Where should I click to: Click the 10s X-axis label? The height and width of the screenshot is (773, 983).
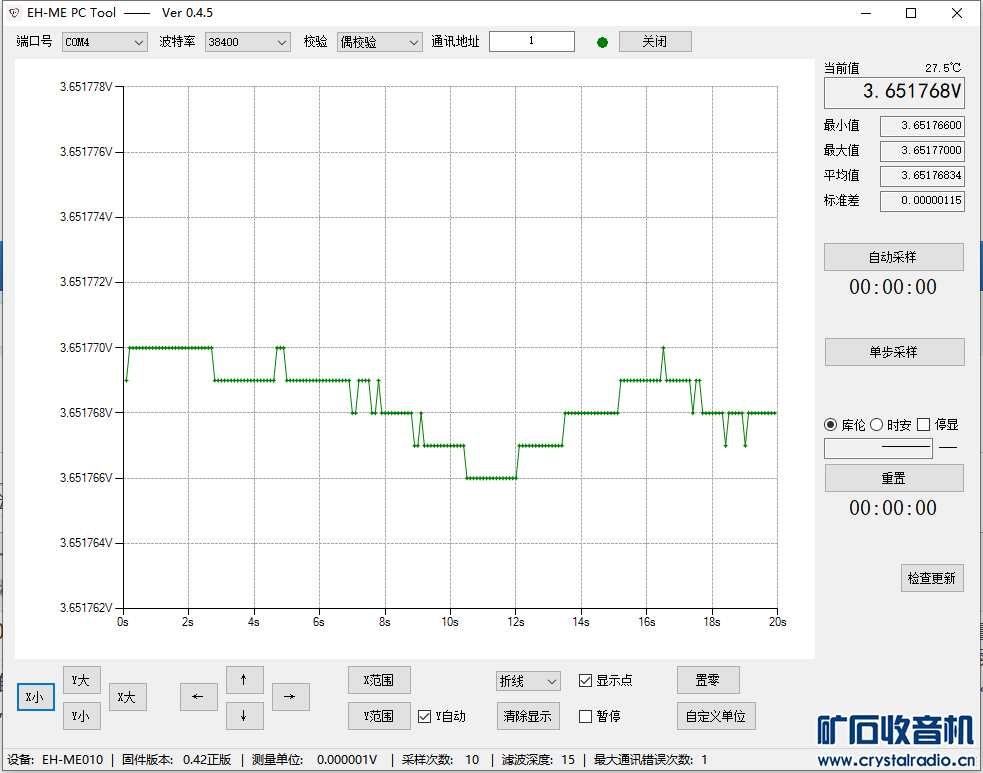tap(450, 622)
